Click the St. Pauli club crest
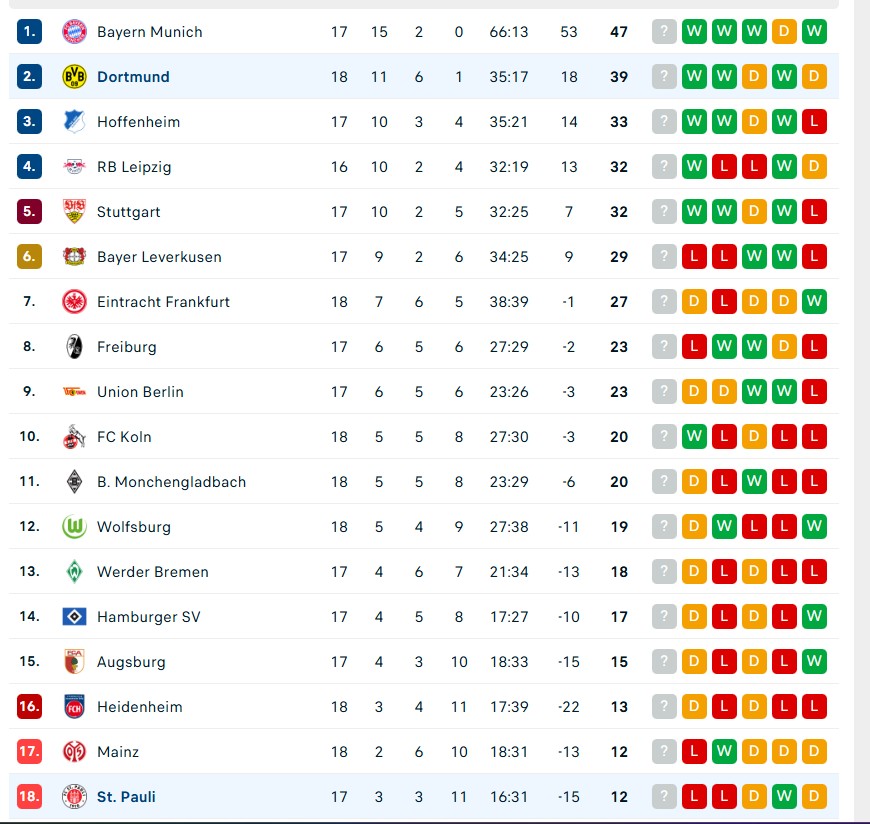Image resolution: width=870 pixels, height=824 pixels. [x=74, y=797]
